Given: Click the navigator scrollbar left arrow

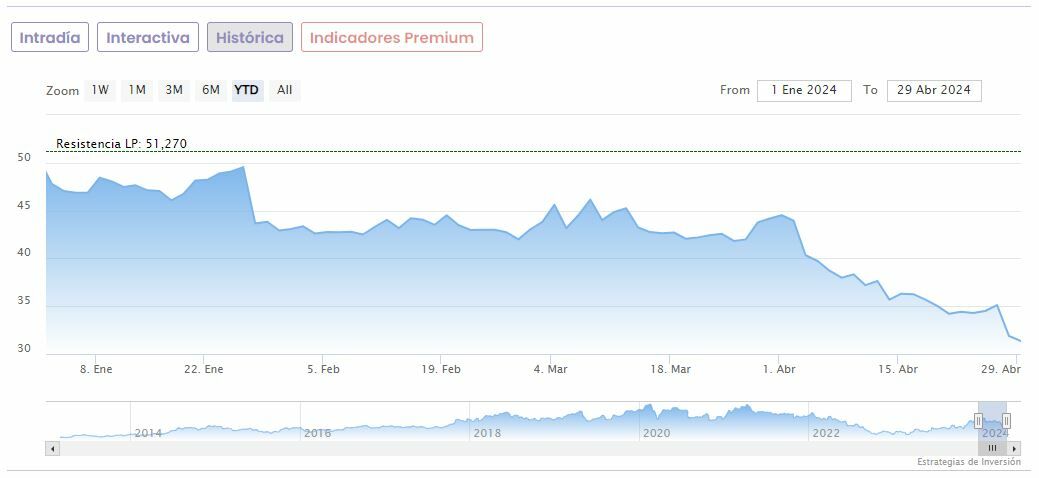Looking at the screenshot, I should [x=53, y=449].
